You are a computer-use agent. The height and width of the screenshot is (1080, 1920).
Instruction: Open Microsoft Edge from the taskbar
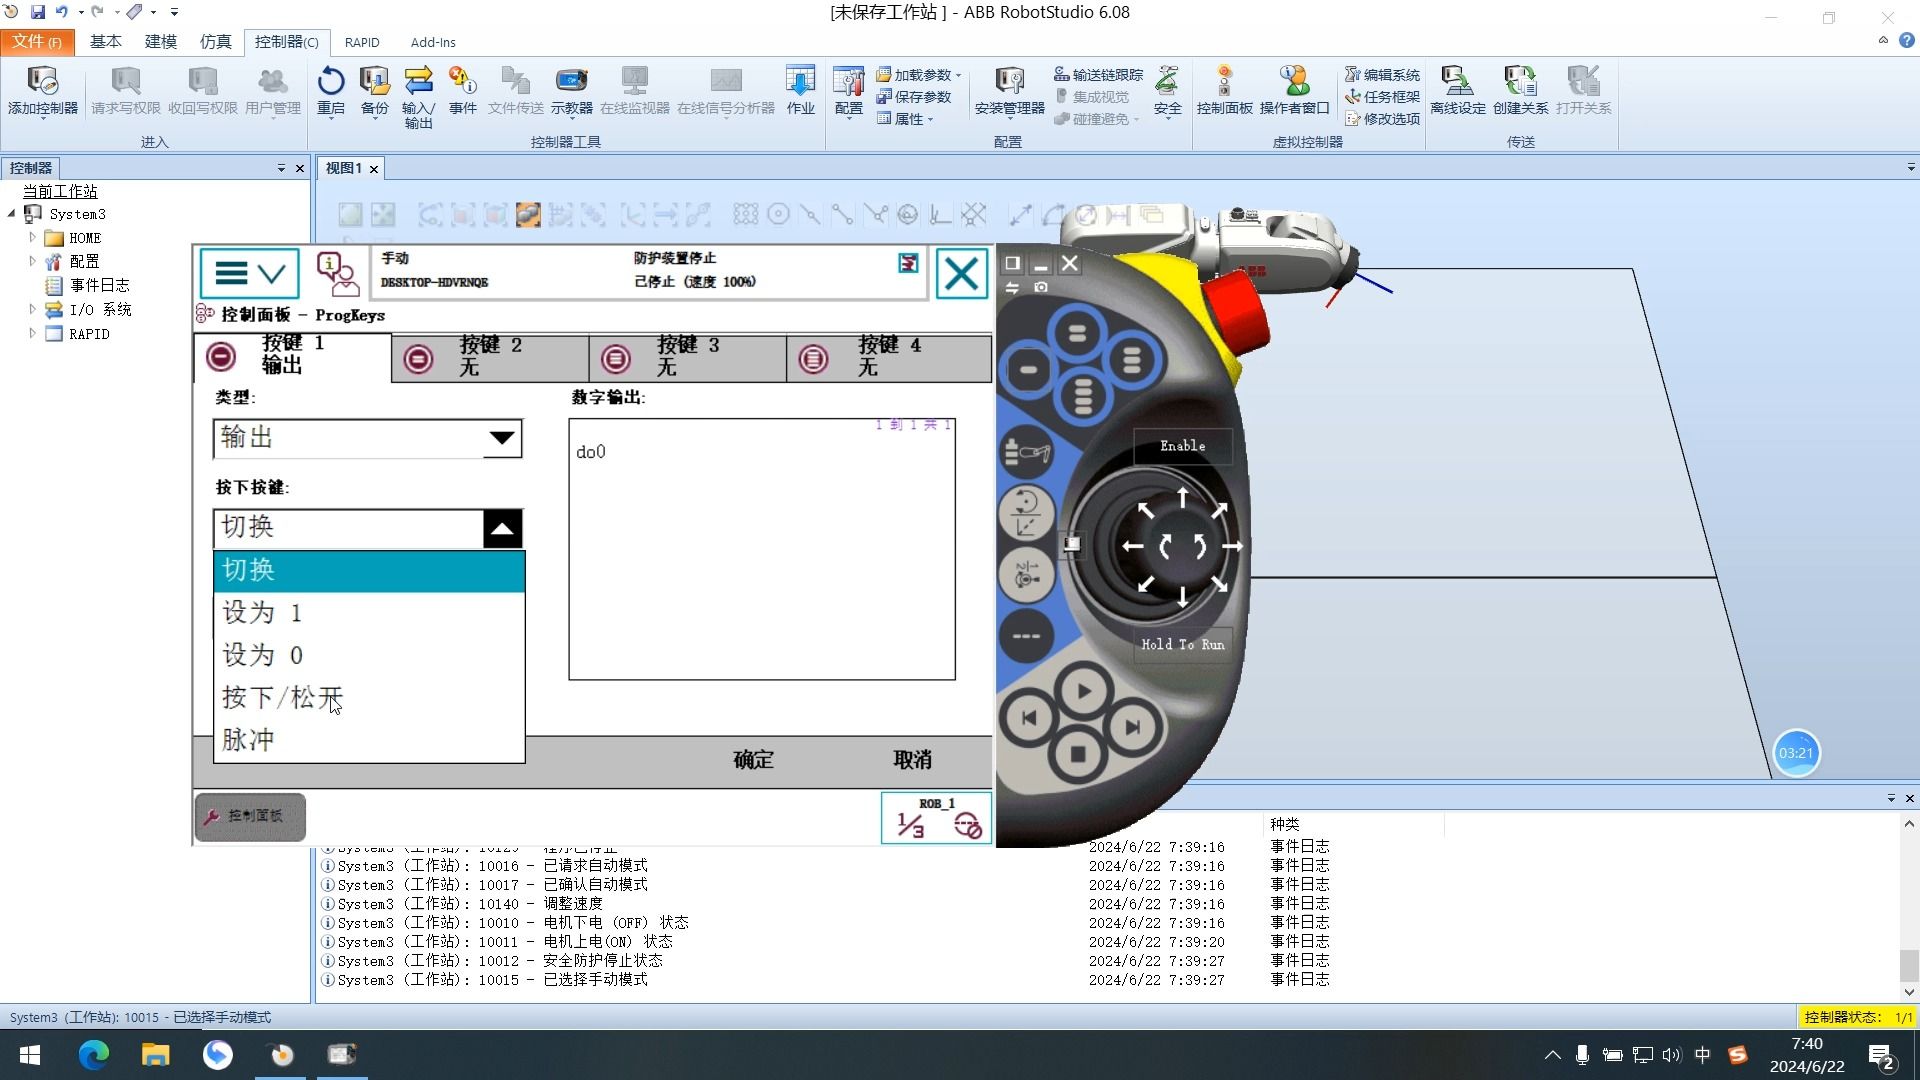click(94, 1054)
